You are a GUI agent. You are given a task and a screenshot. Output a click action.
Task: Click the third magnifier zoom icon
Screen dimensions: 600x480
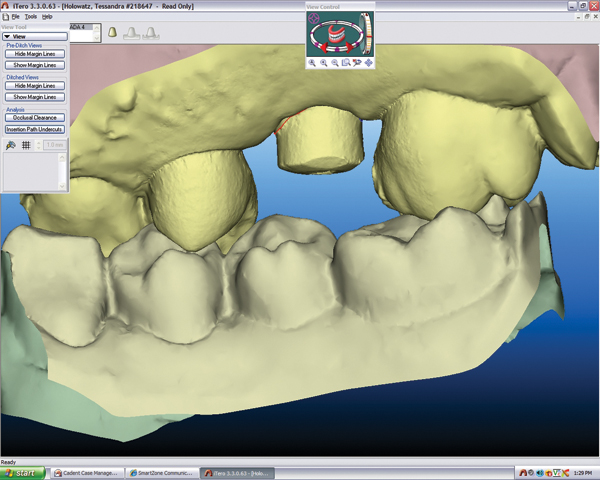coord(335,62)
